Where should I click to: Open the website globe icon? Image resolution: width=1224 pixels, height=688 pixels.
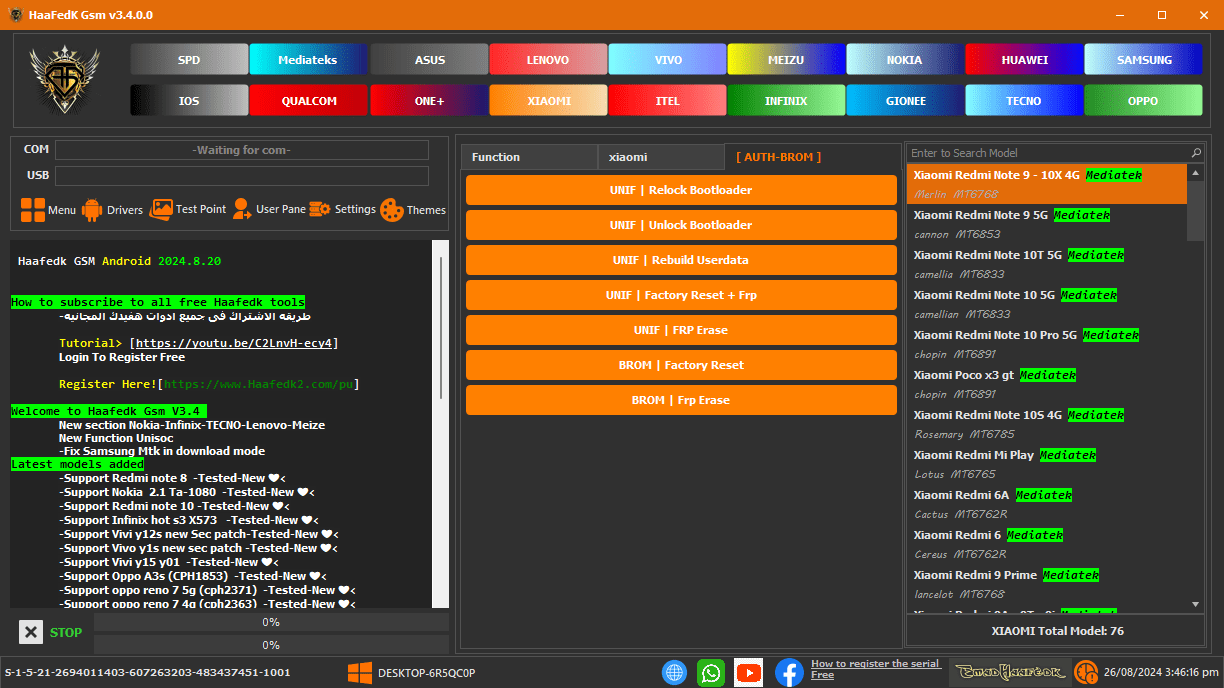coord(674,672)
